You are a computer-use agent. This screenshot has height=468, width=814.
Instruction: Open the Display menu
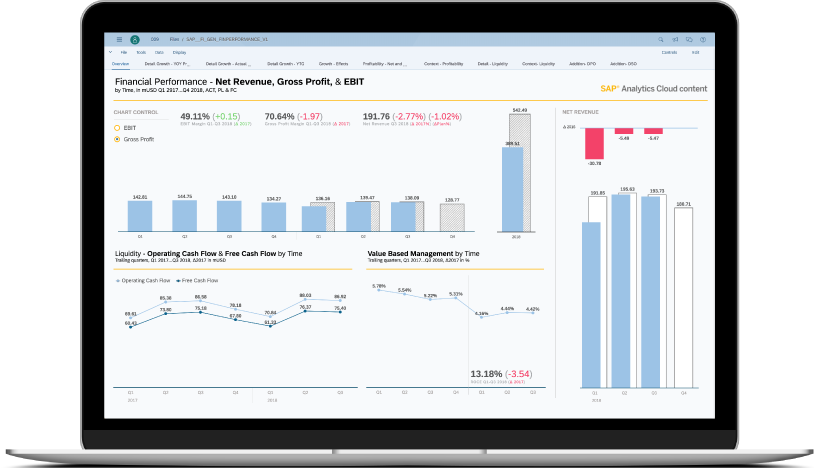click(179, 52)
